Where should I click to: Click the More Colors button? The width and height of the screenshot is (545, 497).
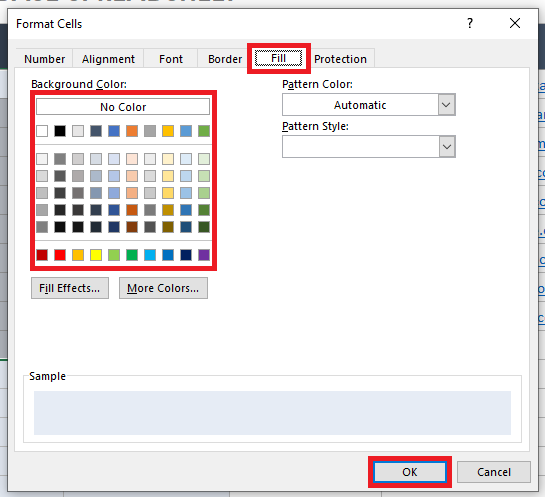point(163,288)
